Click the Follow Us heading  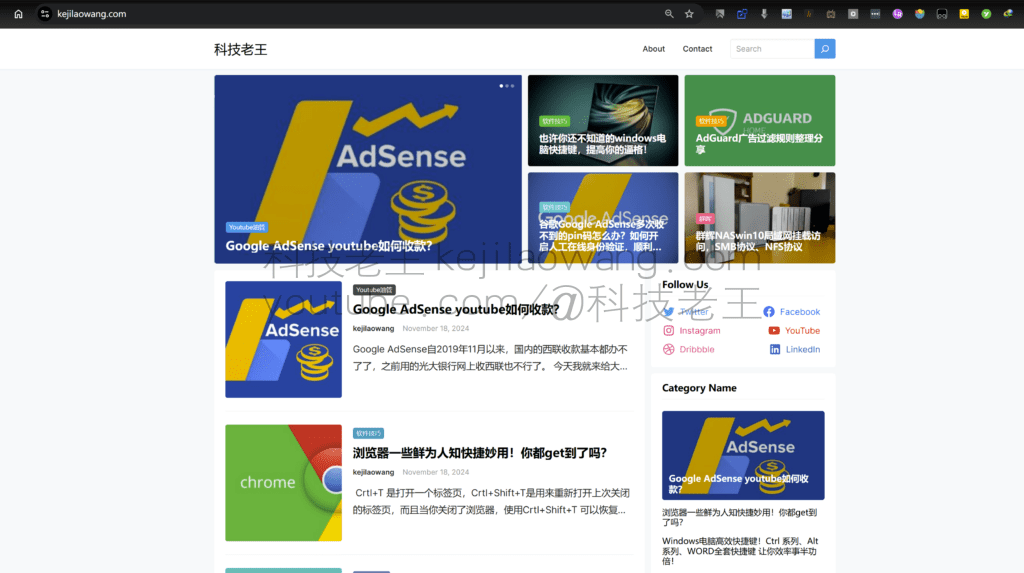coord(685,284)
